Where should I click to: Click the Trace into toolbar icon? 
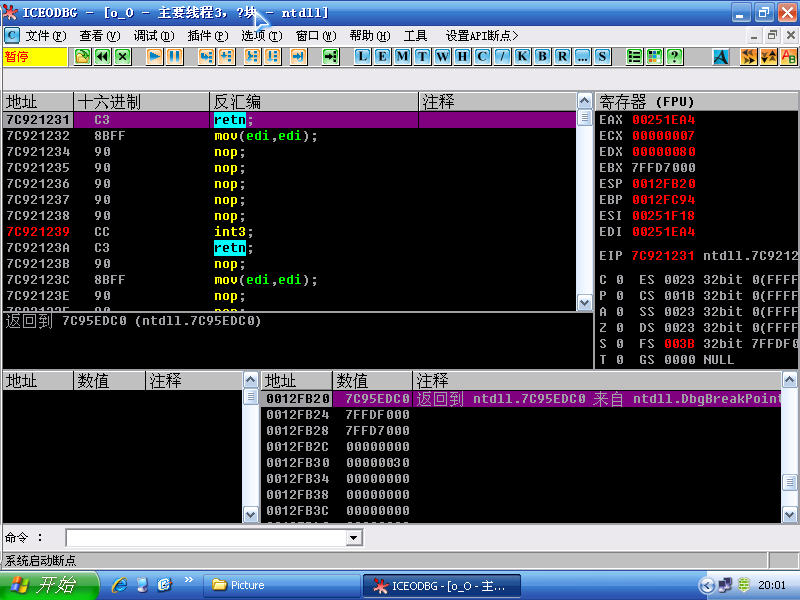[x=252, y=56]
